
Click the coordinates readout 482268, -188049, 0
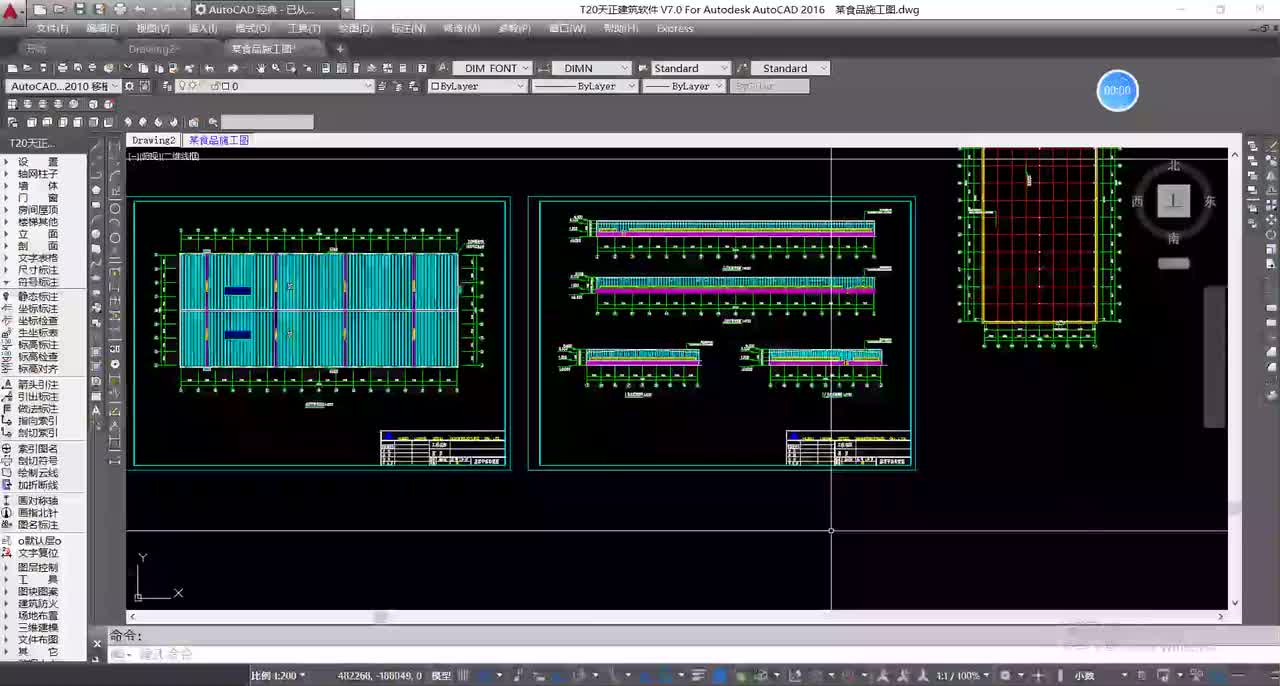pyautogui.click(x=379, y=676)
